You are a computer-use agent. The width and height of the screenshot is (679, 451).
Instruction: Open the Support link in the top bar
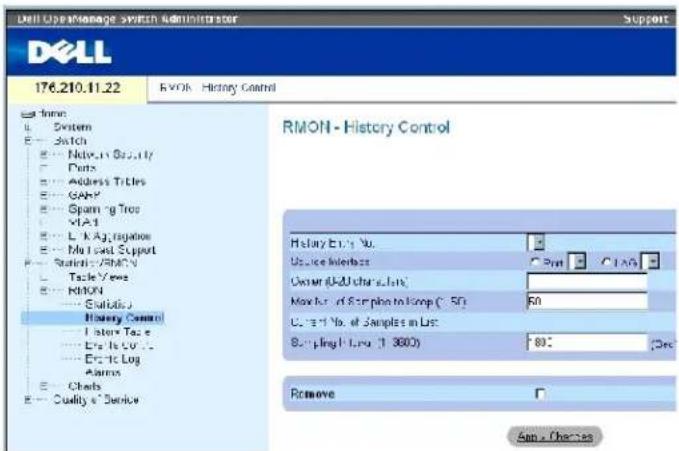(646, 19)
